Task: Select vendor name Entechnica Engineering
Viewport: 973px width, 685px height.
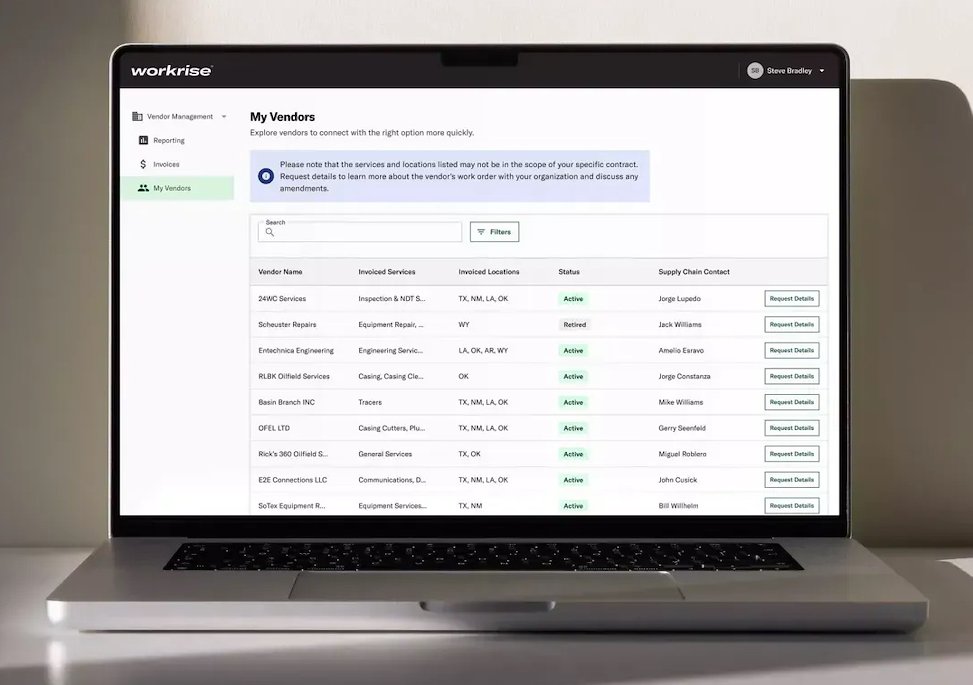Action: coord(296,351)
